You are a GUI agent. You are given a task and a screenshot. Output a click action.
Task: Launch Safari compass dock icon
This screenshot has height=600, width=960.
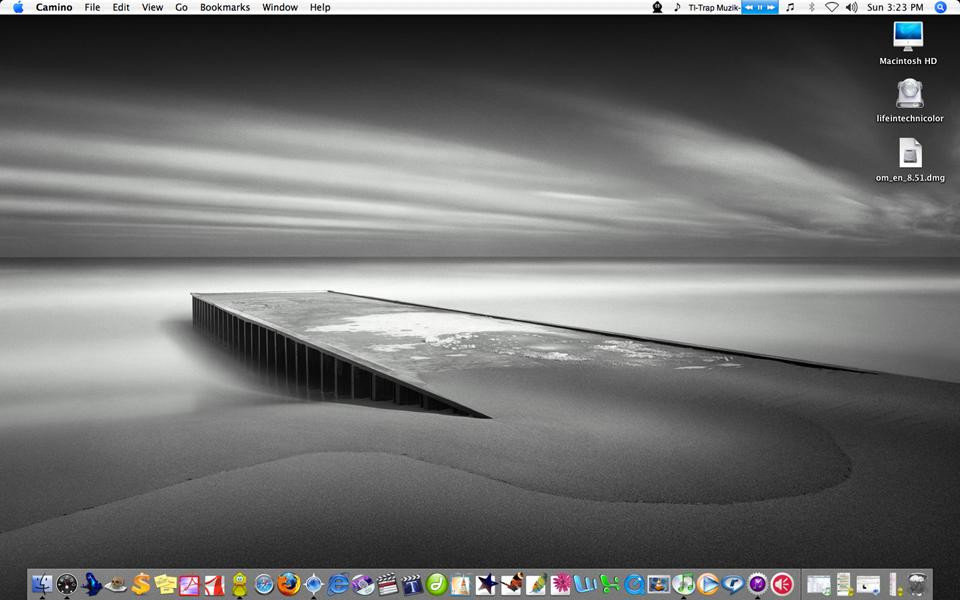pos(264,584)
